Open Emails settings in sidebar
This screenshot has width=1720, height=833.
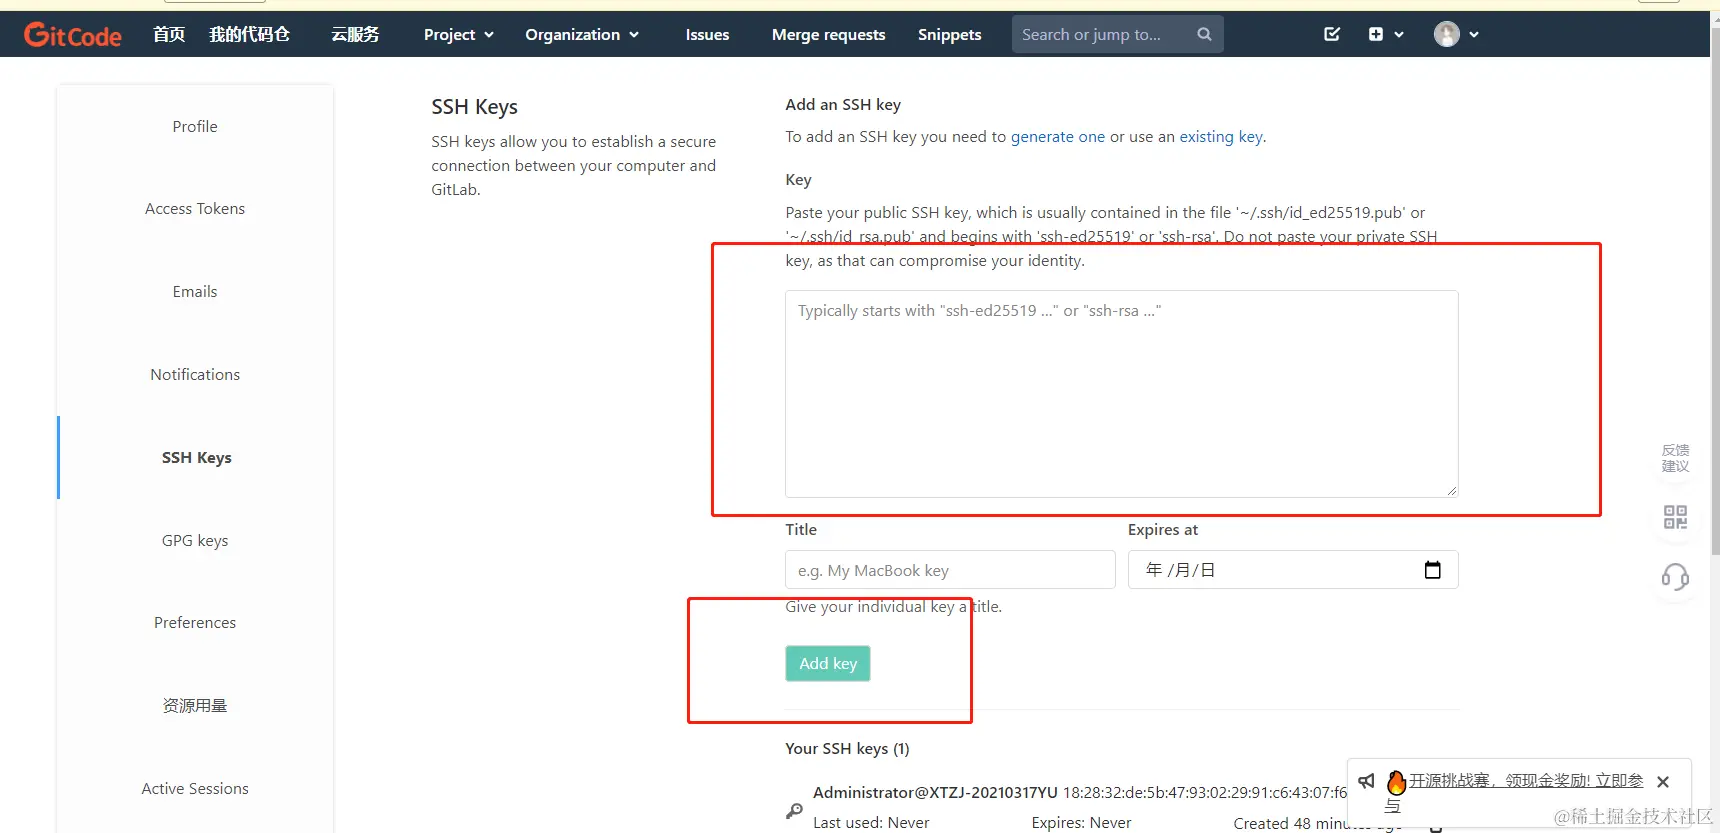[x=195, y=292]
